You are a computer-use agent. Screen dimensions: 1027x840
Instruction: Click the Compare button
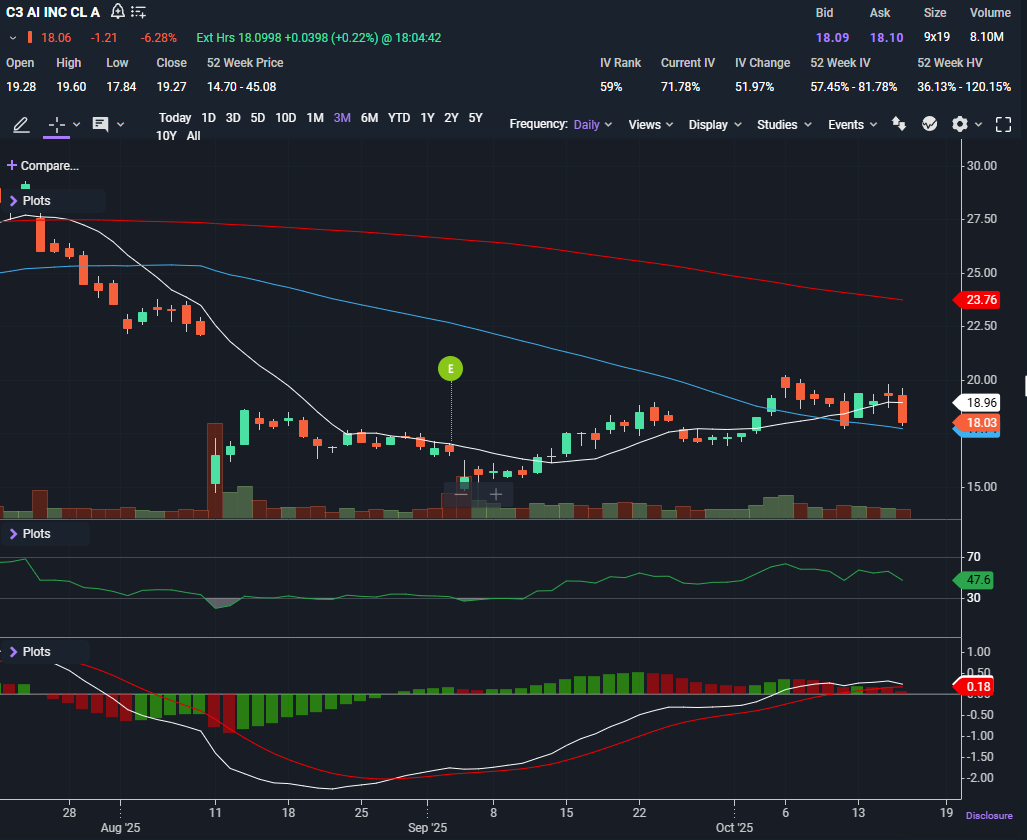point(43,166)
